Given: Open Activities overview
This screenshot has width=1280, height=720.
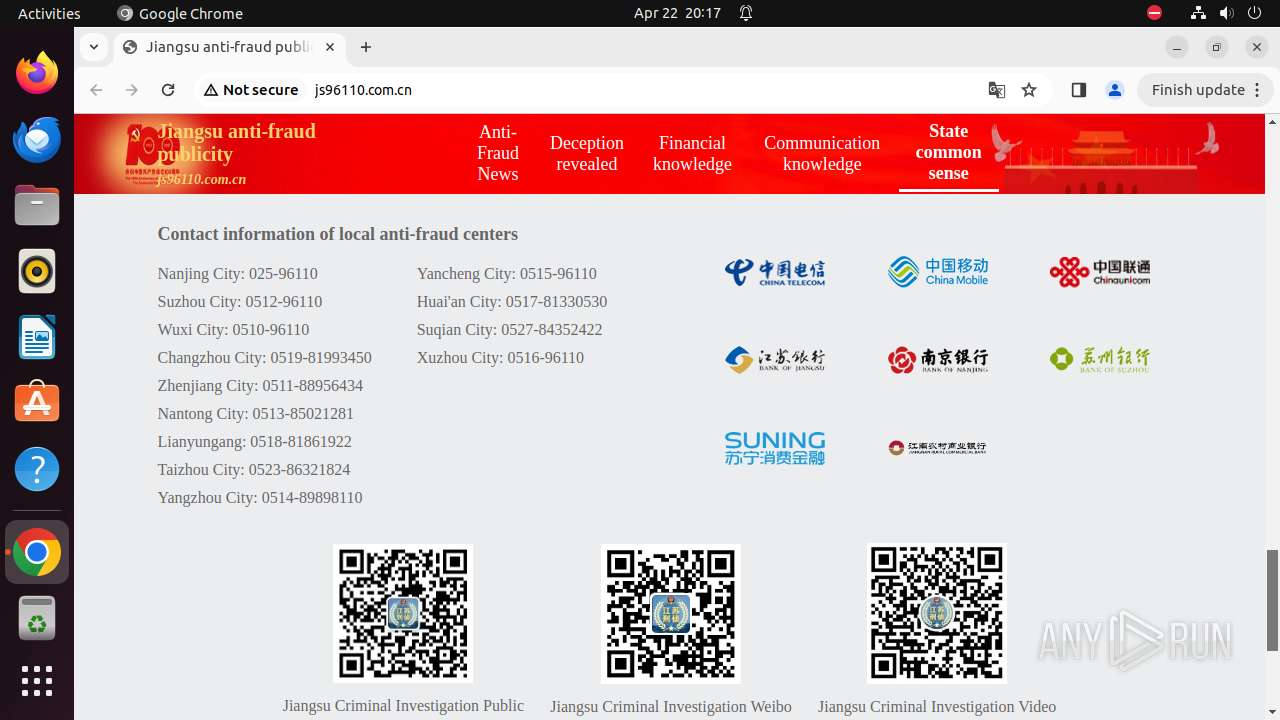Looking at the screenshot, I should [x=49, y=13].
